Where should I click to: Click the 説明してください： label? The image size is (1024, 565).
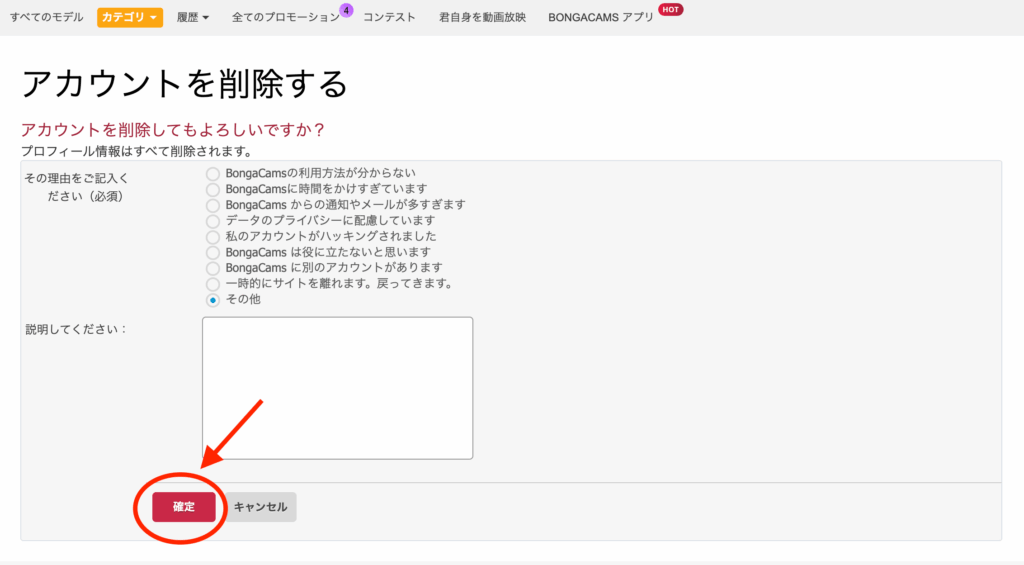[x=76, y=329]
